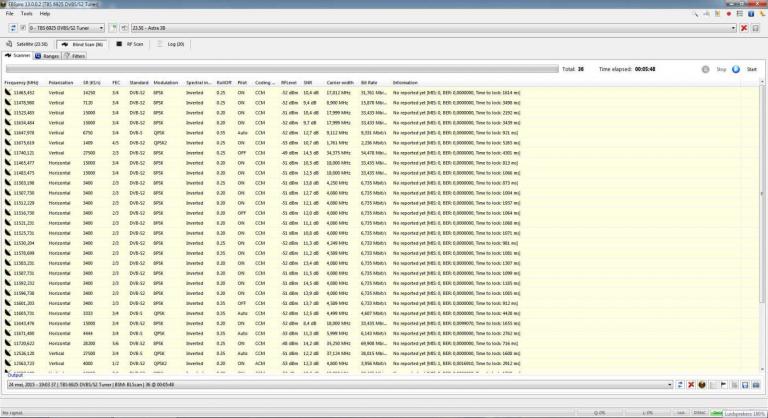Select the Ranges sub-tab
Image resolution: width=768 pixels, height=418 pixels.
coord(50,56)
